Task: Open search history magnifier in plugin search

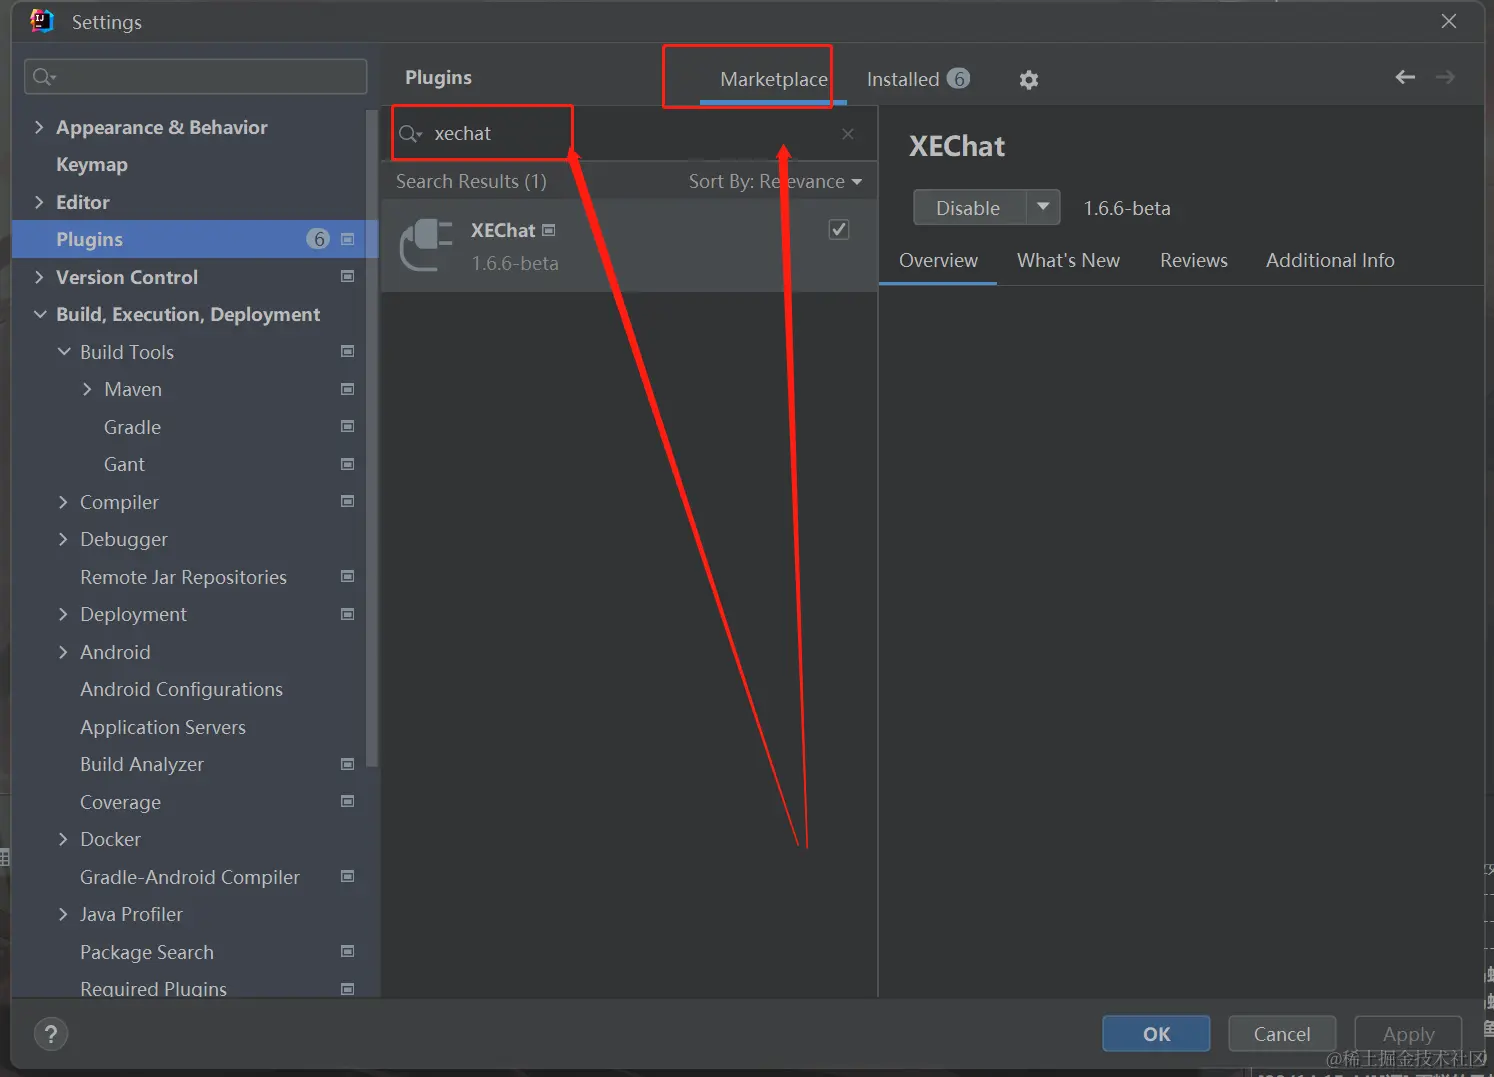Action: (x=410, y=134)
